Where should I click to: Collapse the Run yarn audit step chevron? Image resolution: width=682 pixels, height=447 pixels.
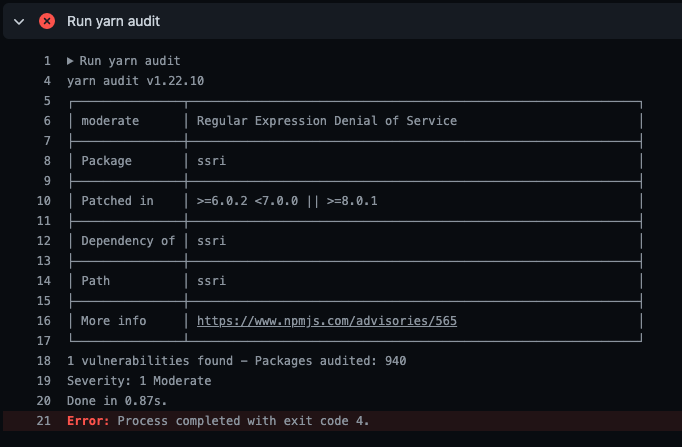pos(19,21)
